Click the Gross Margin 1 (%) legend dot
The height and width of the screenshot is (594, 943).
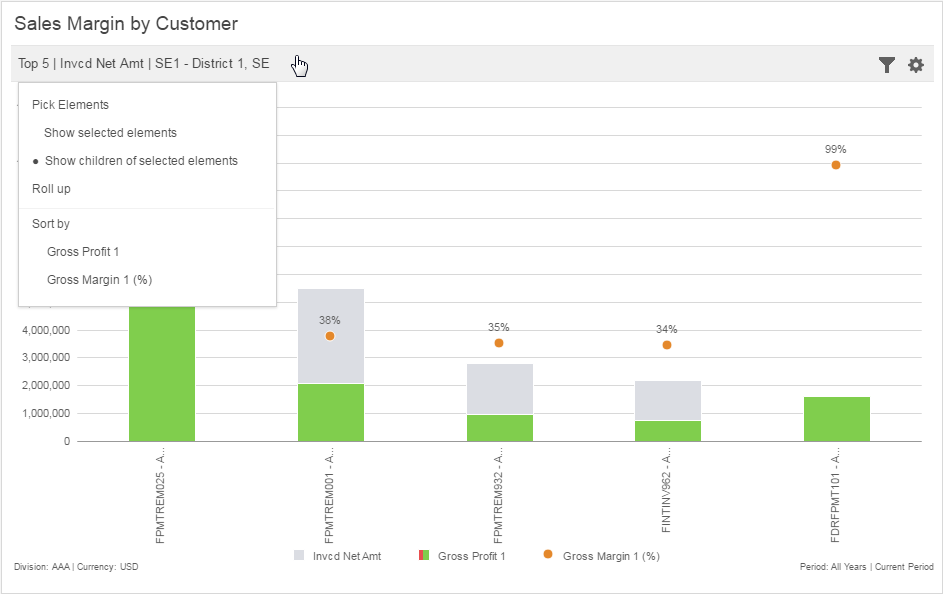547,555
